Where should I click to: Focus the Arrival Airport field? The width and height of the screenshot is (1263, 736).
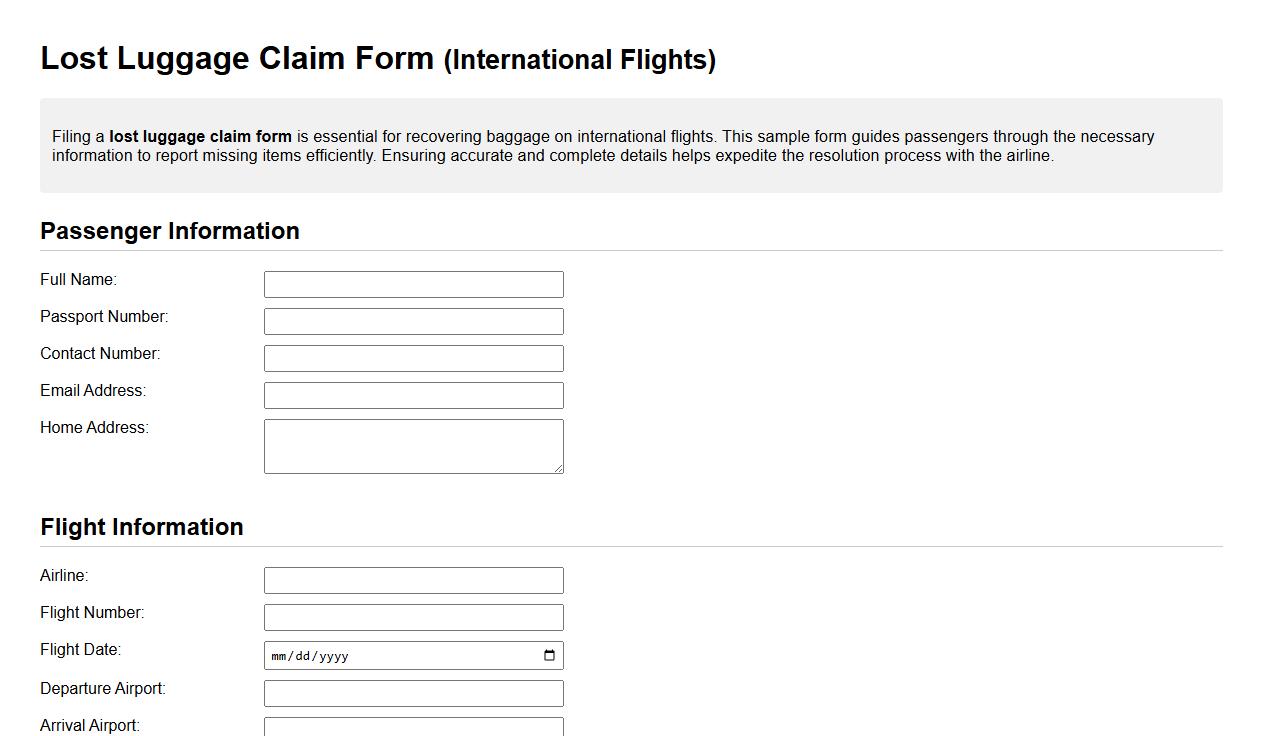413,727
